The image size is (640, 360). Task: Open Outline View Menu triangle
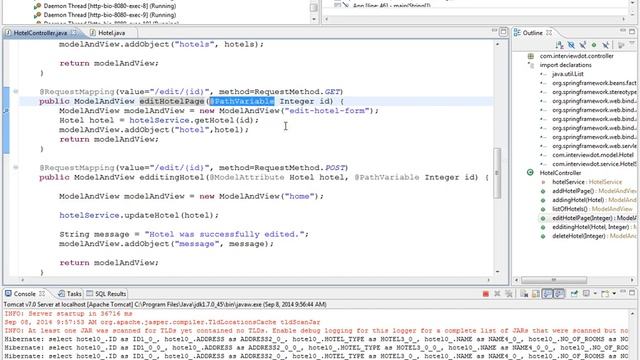632,44
